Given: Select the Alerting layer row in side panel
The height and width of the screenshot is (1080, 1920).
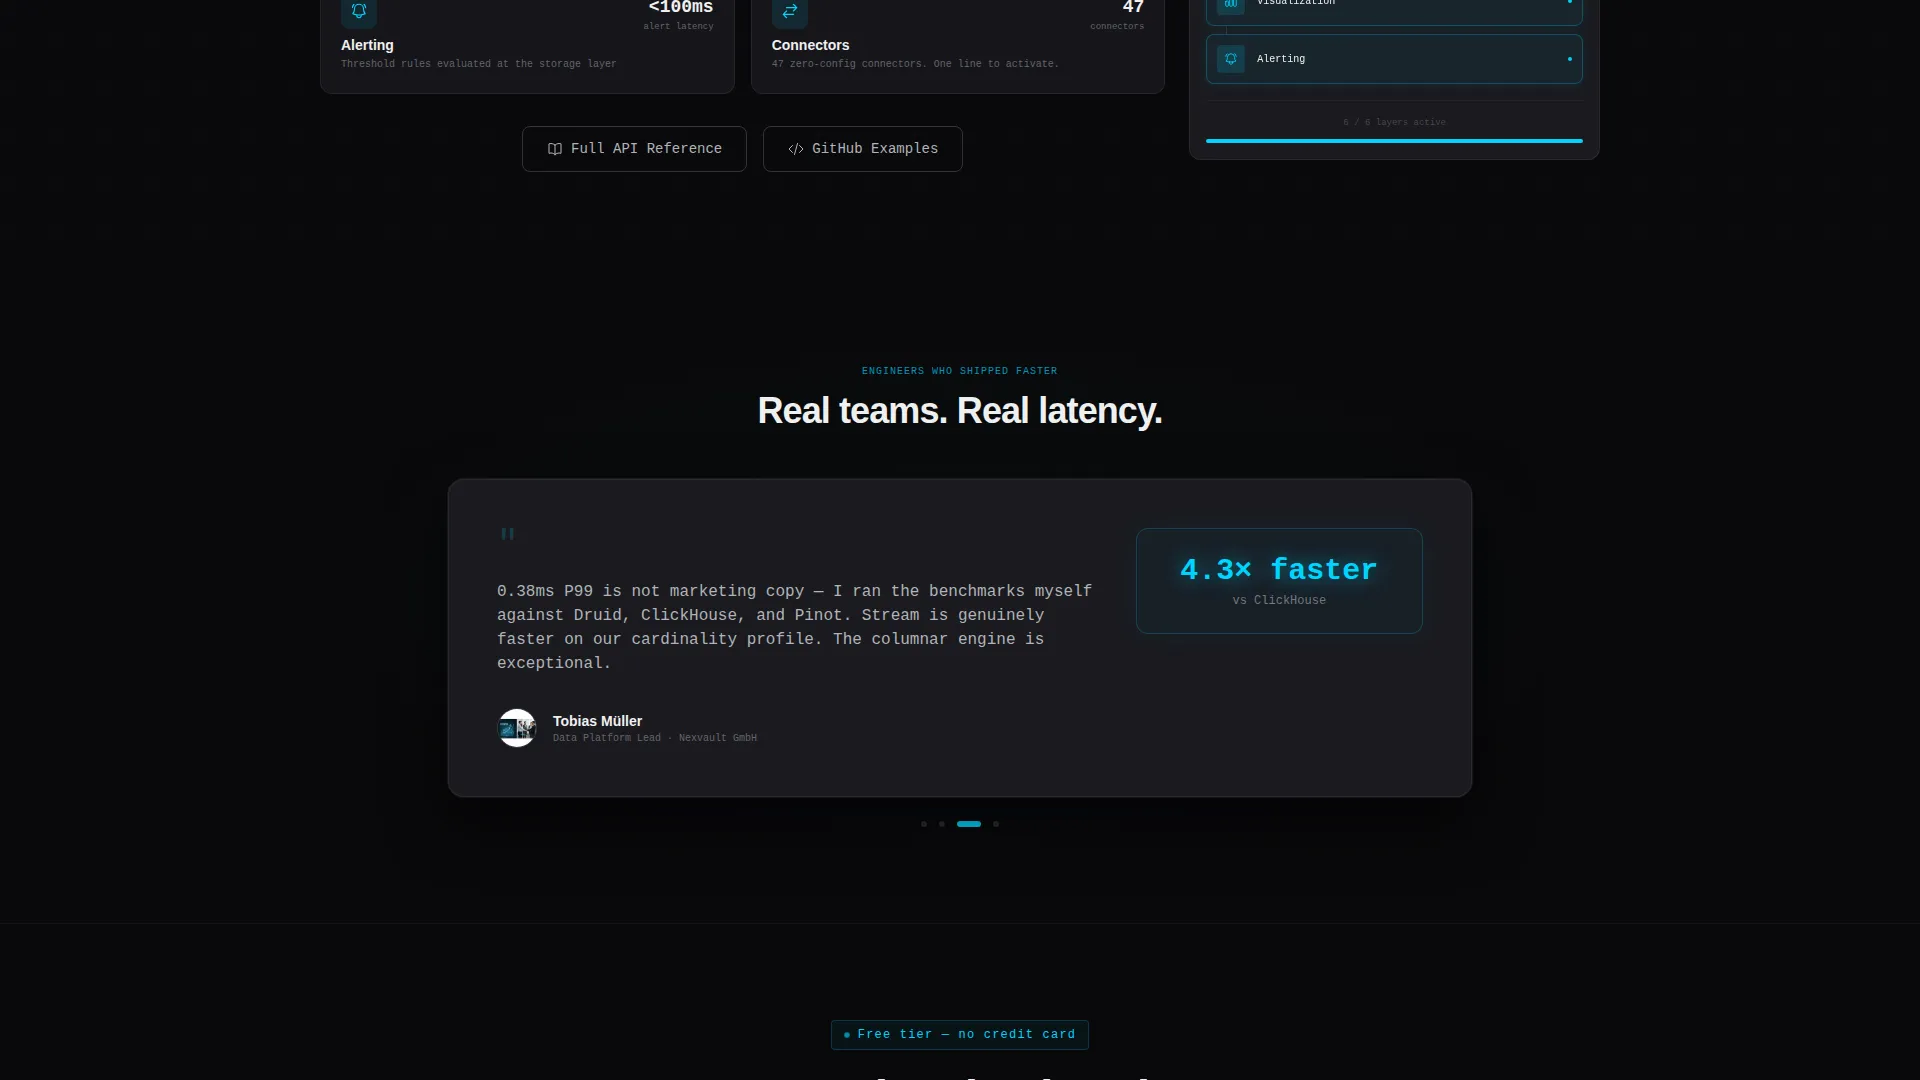Looking at the screenshot, I should (1394, 59).
